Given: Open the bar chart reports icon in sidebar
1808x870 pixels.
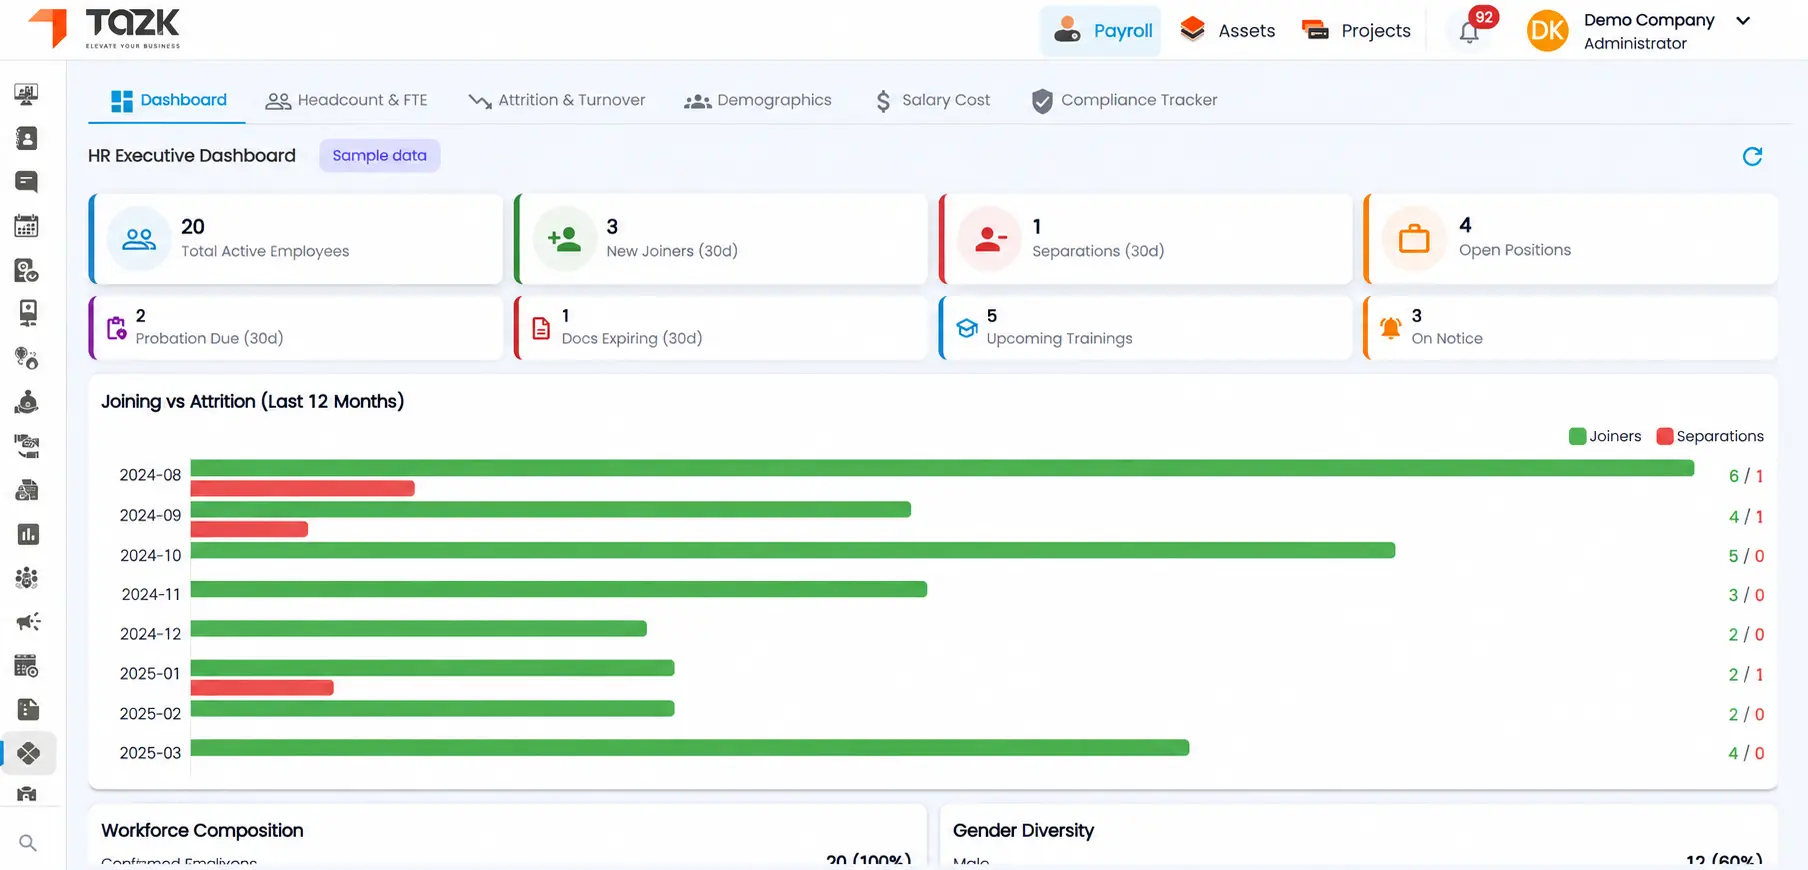Looking at the screenshot, I should point(28,534).
